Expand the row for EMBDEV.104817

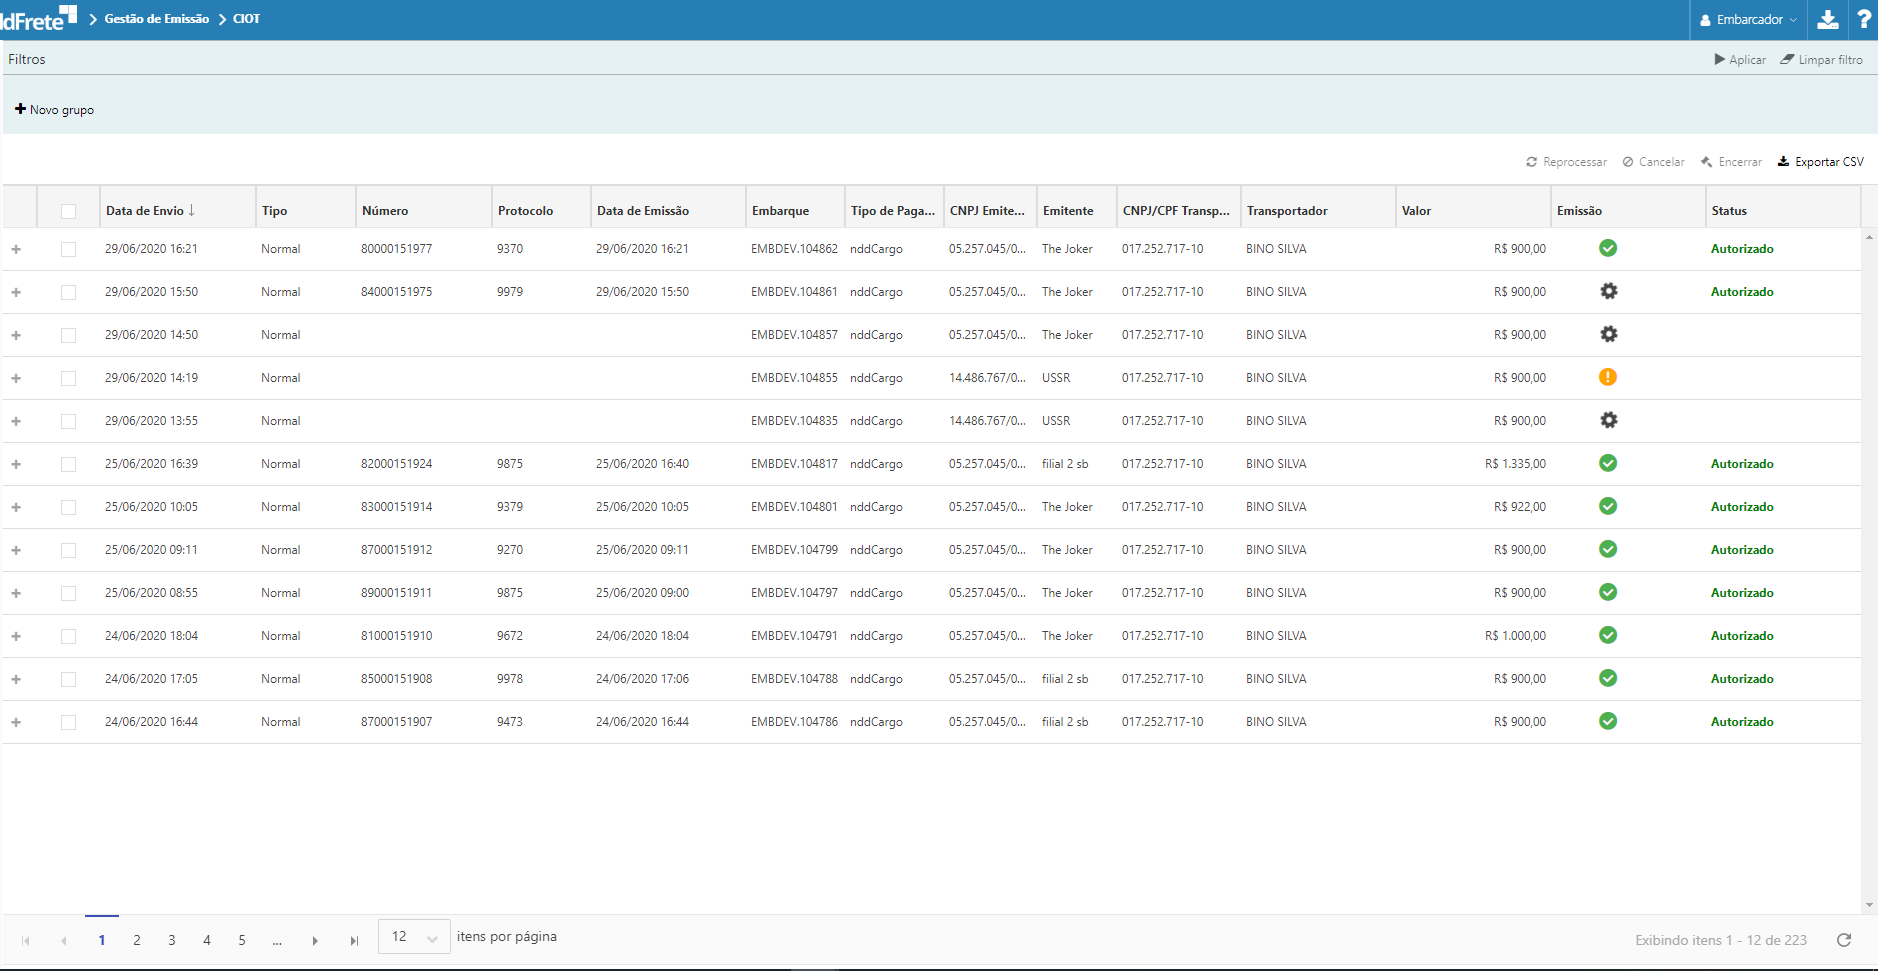[16, 464]
